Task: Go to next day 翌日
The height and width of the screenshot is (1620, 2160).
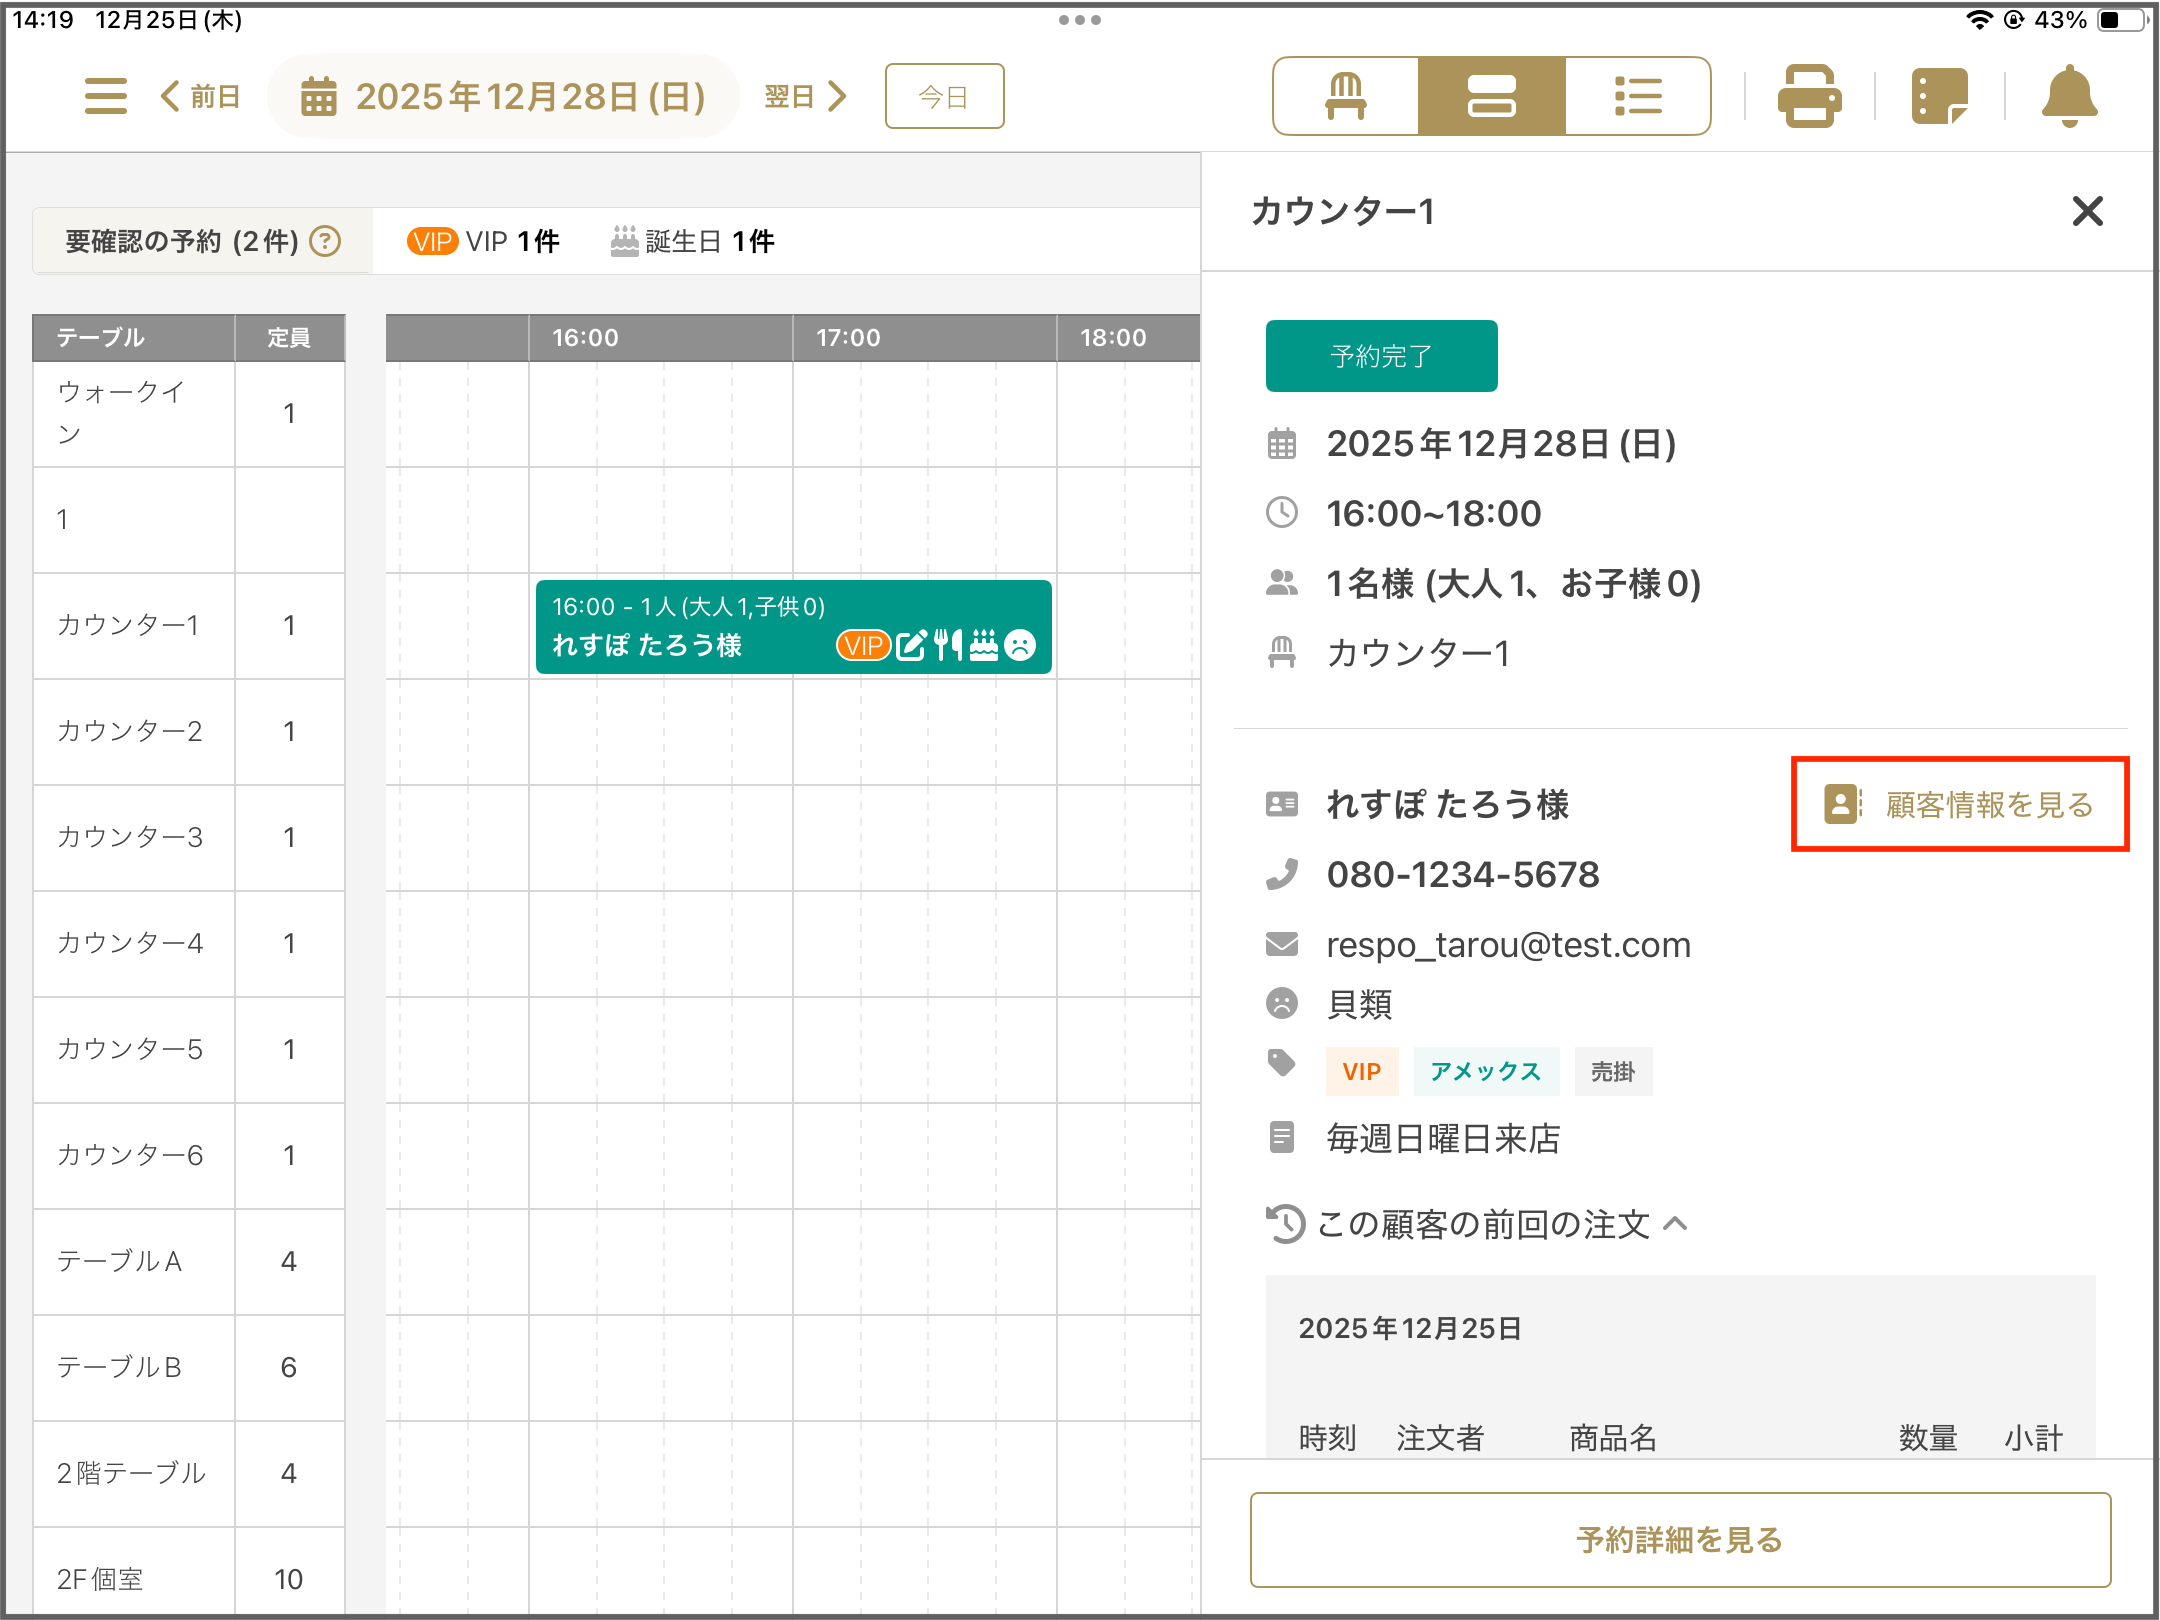Action: click(x=805, y=96)
